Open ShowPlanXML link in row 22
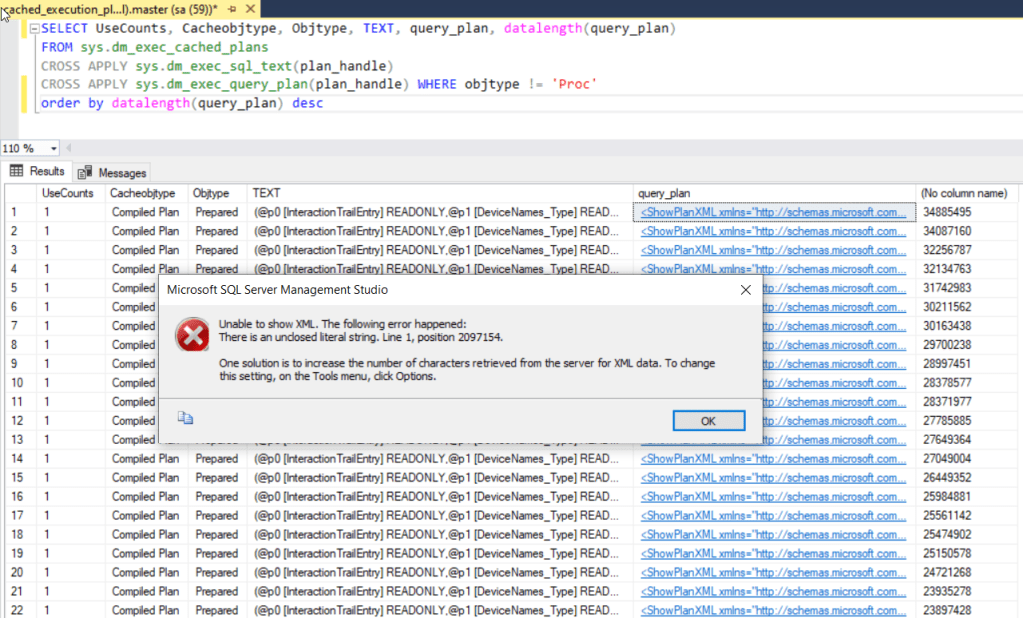Image resolution: width=1023 pixels, height=618 pixels. pyautogui.click(x=772, y=610)
